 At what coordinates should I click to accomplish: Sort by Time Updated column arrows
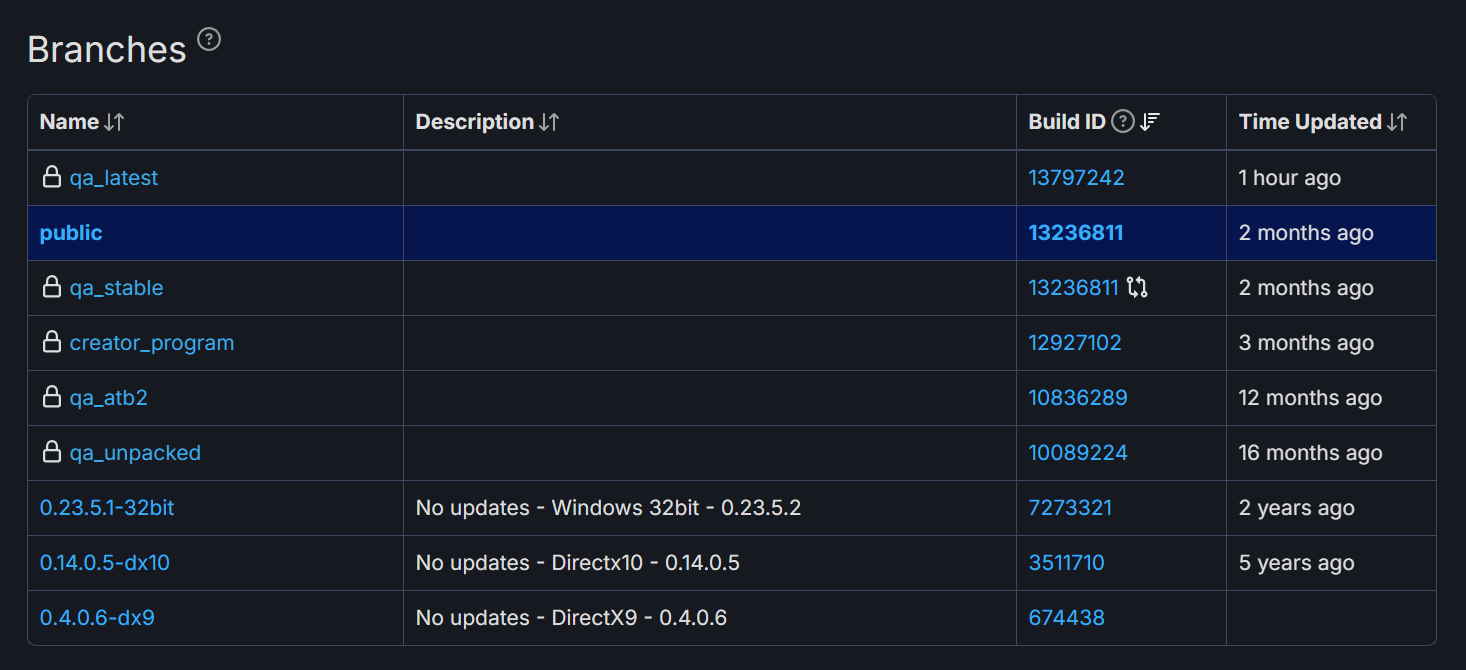pyautogui.click(x=1397, y=122)
